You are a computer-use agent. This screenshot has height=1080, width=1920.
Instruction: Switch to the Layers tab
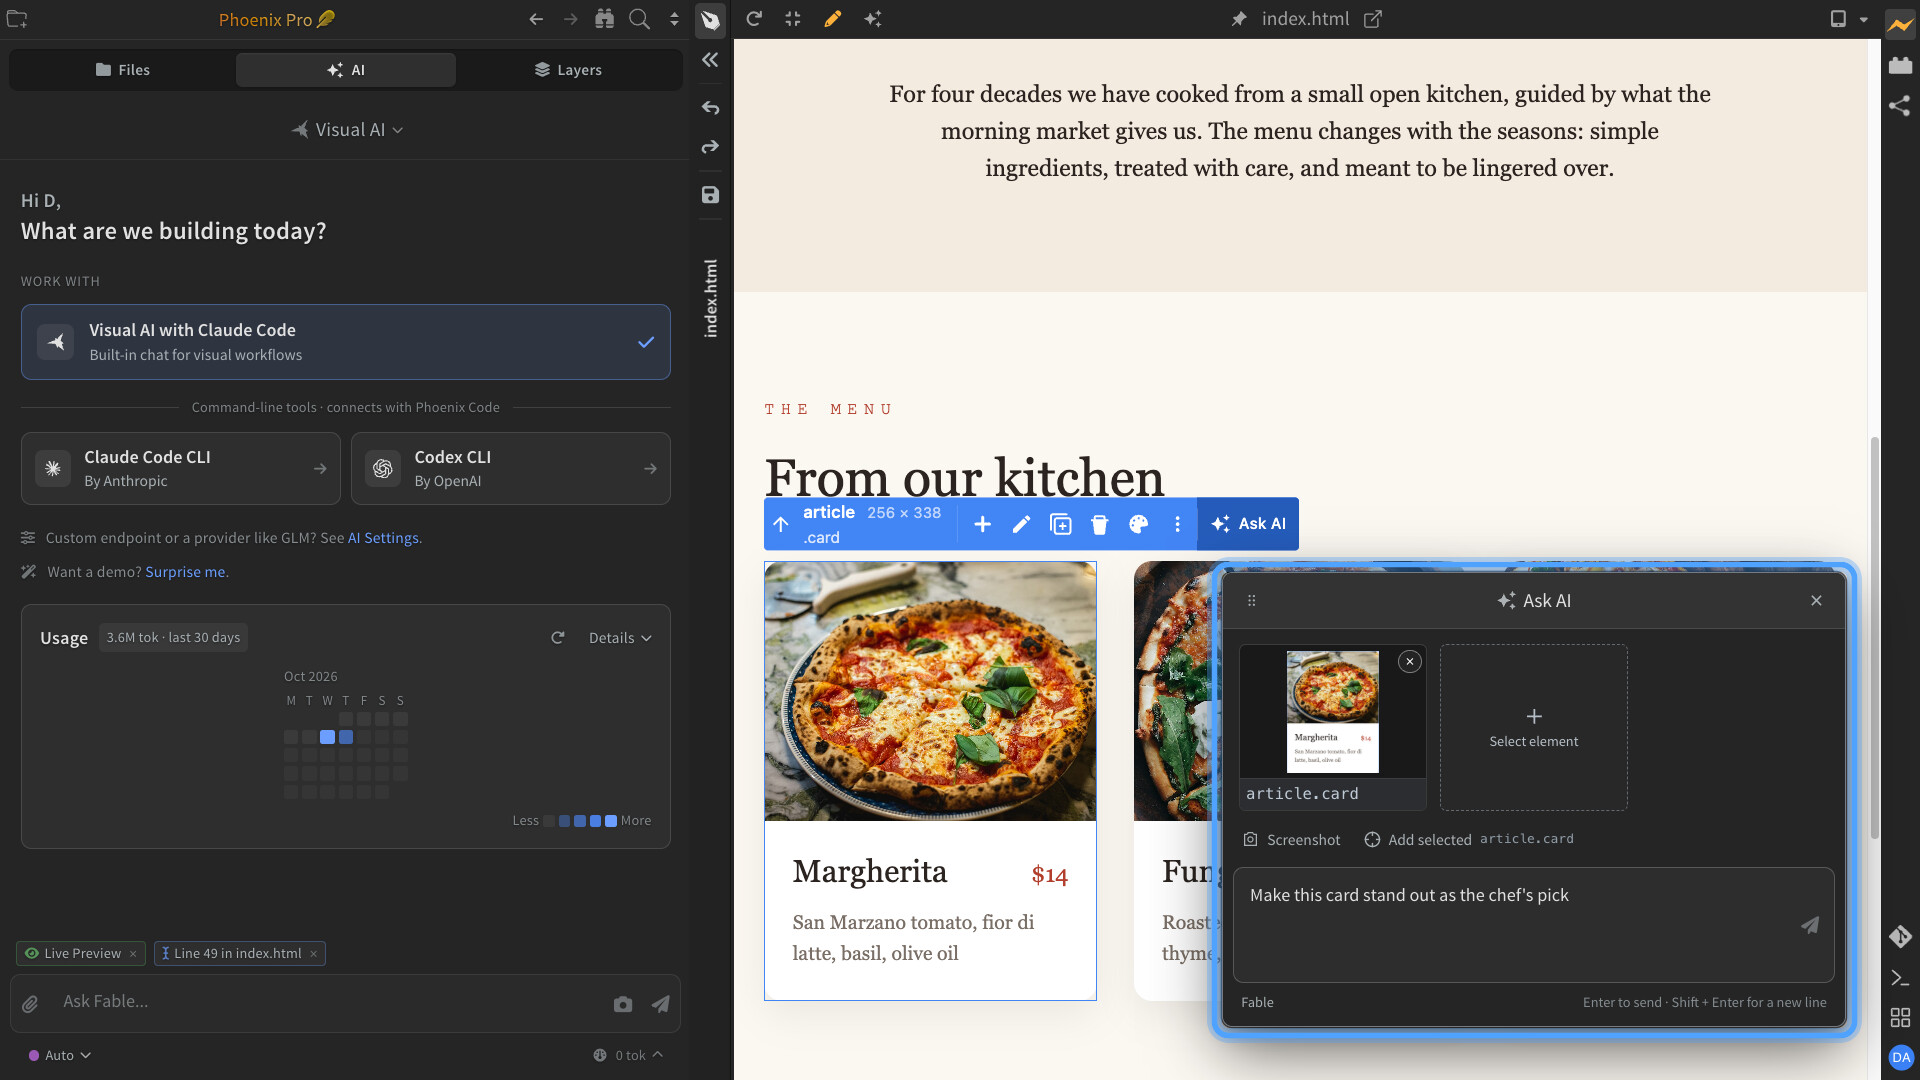pos(568,70)
